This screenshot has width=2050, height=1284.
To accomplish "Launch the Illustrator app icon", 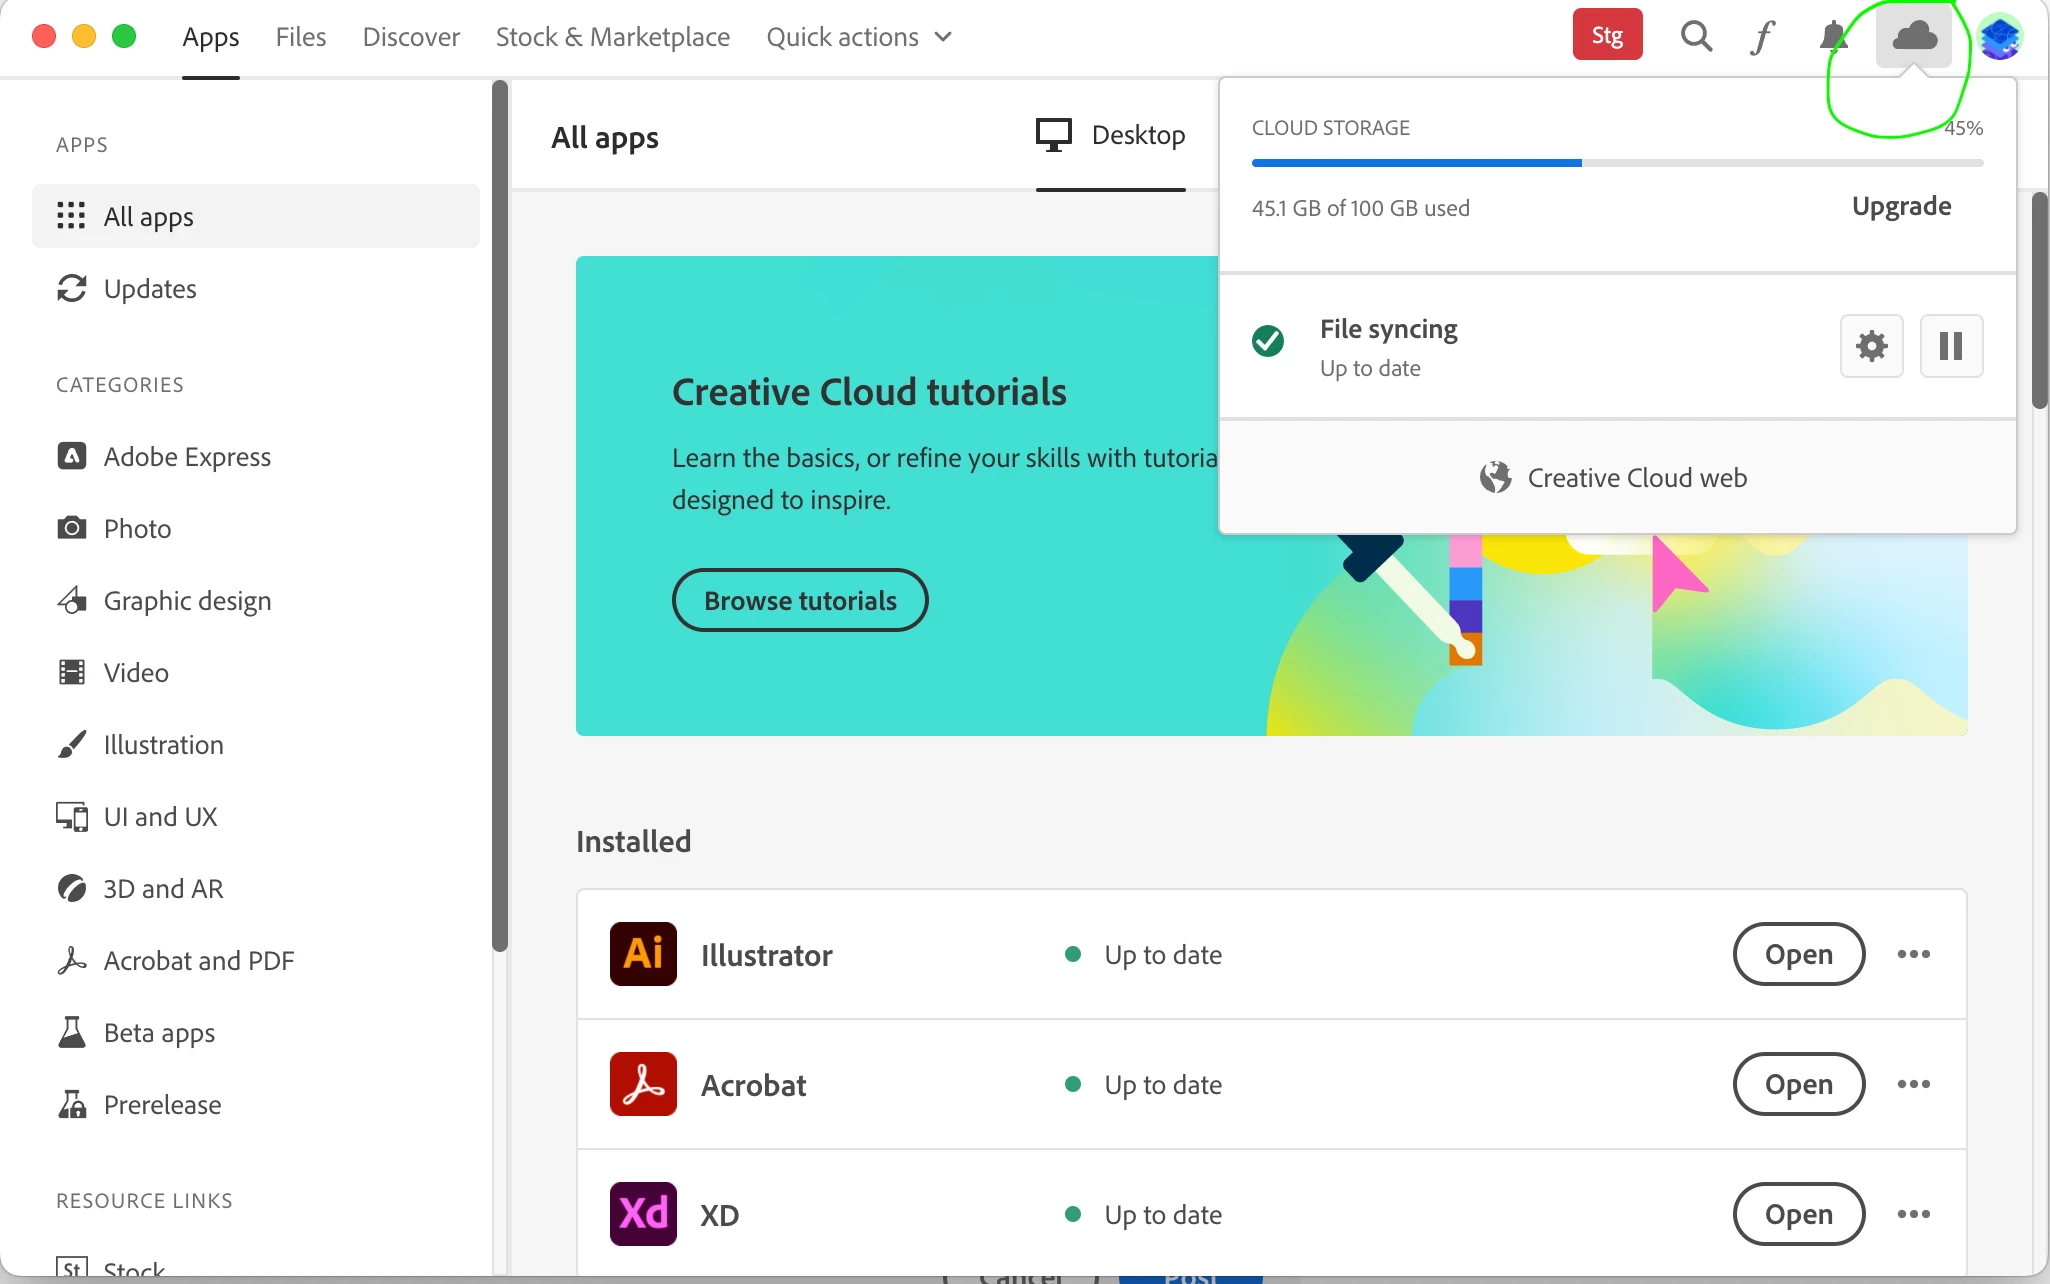I will [x=643, y=954].
